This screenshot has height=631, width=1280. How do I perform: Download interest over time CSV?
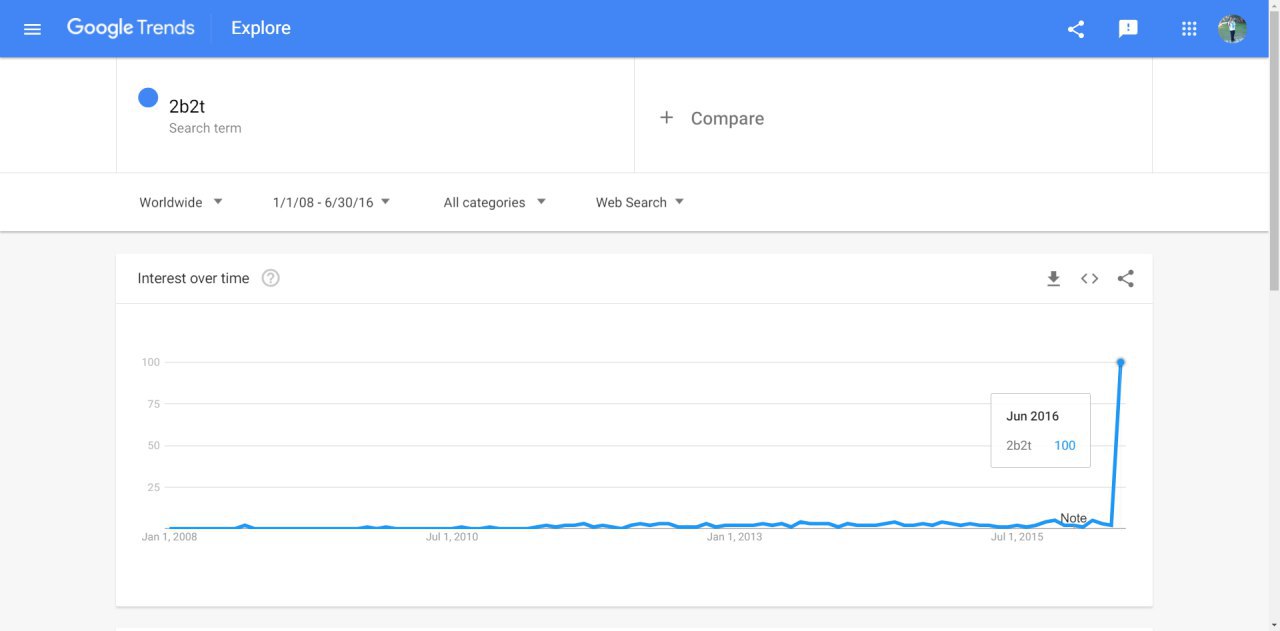(x=1053, y=279)
